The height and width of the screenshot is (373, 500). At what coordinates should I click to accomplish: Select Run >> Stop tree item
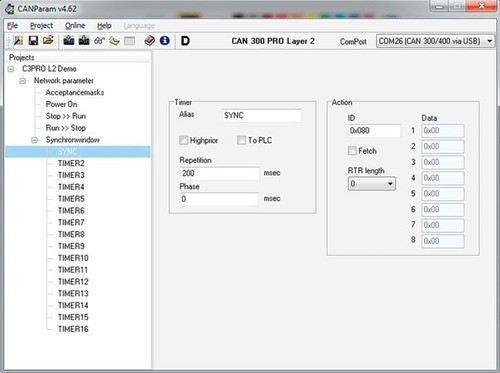tap(66, 128)
